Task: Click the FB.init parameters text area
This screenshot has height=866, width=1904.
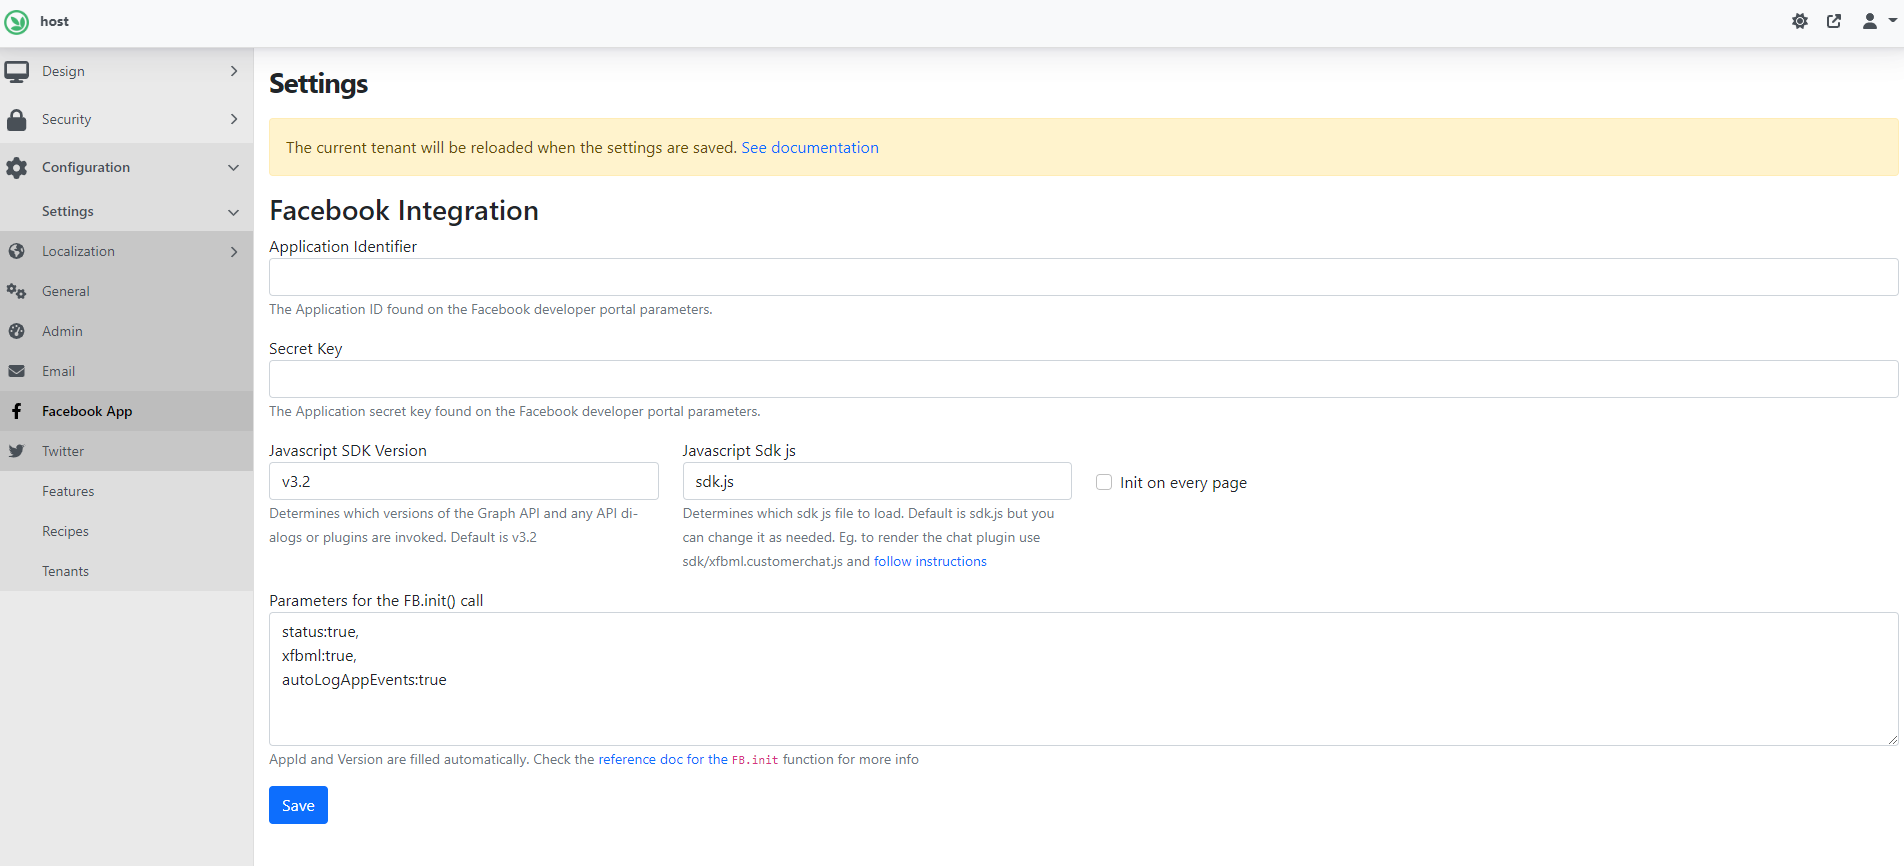Action: pyautogui.click(x=1083, y=679)
